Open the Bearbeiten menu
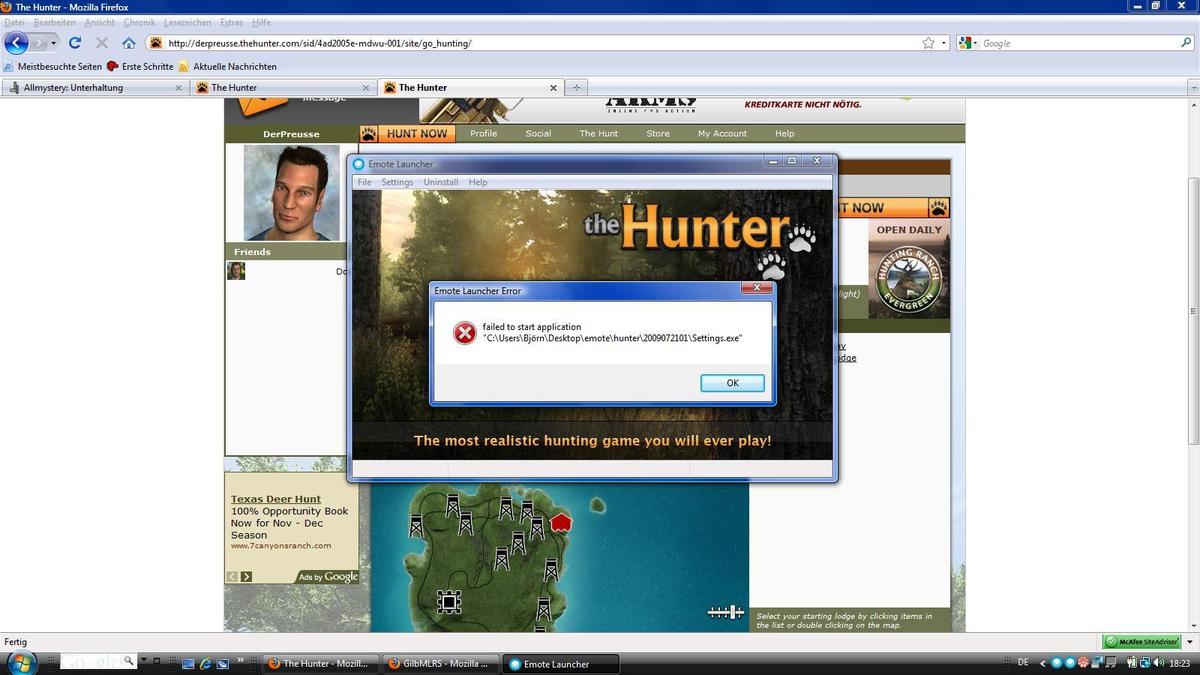The height and width of the screenshot is (675, 1200). click(54, 22)
